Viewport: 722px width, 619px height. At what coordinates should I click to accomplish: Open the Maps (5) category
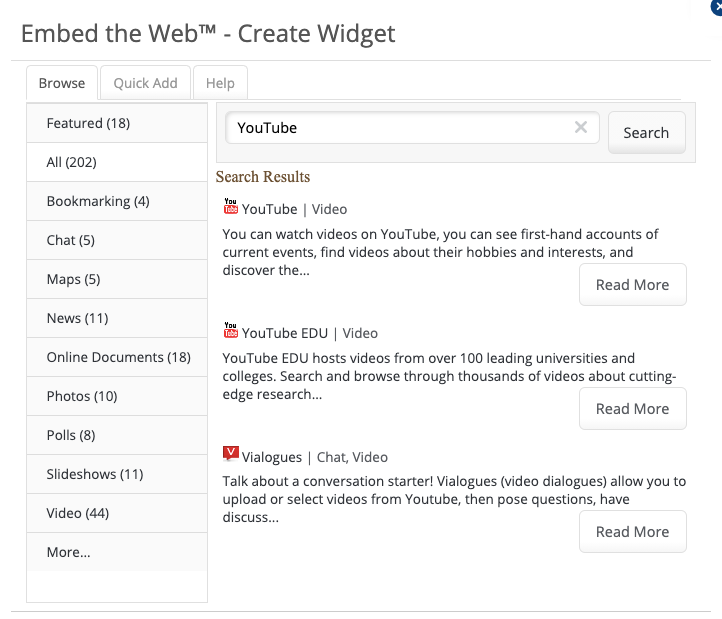coord(117,279)
